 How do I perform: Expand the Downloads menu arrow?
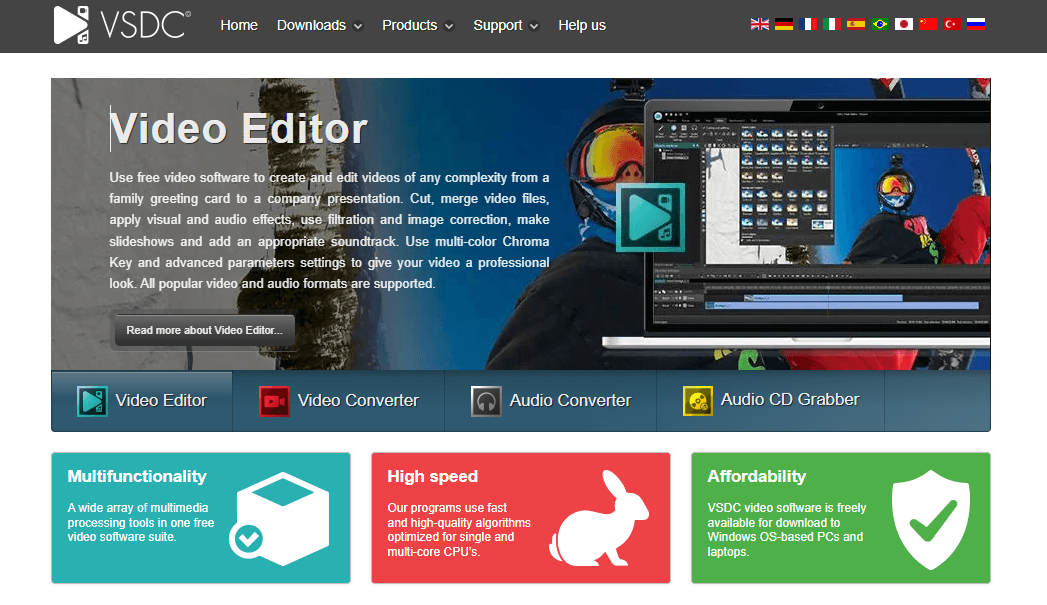pos(358,27)
